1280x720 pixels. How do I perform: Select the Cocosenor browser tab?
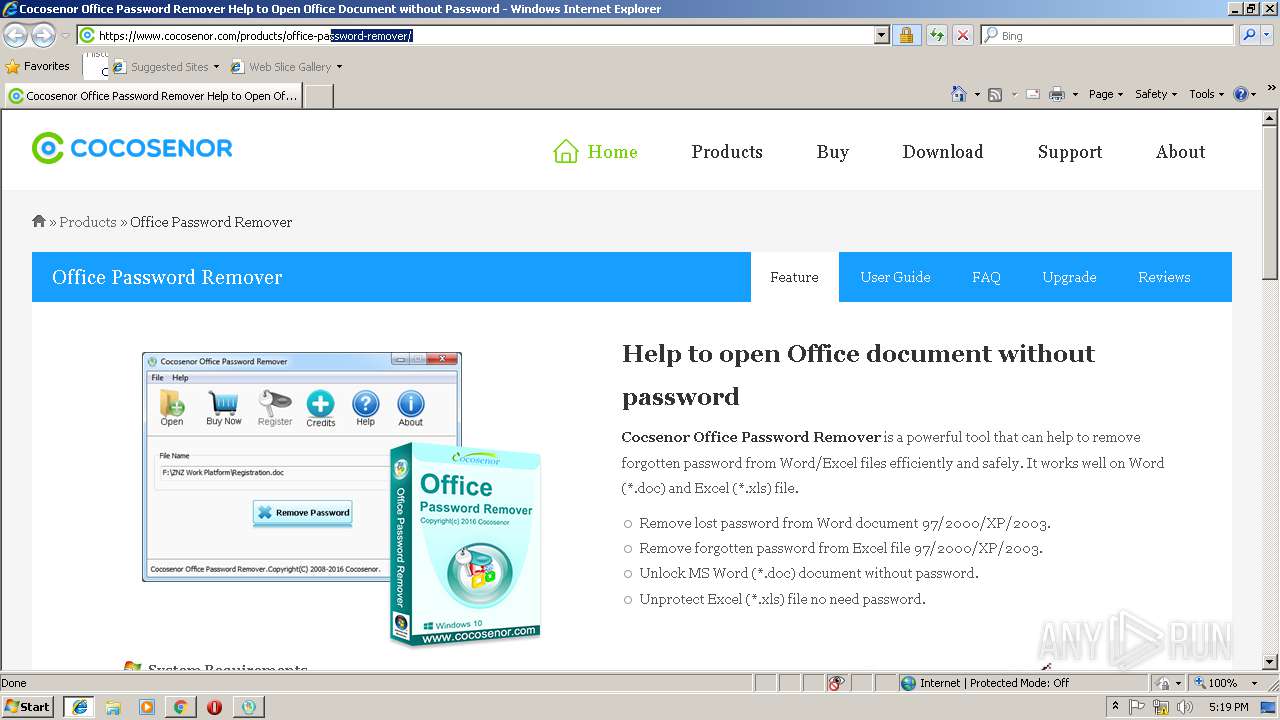(153, 96)
